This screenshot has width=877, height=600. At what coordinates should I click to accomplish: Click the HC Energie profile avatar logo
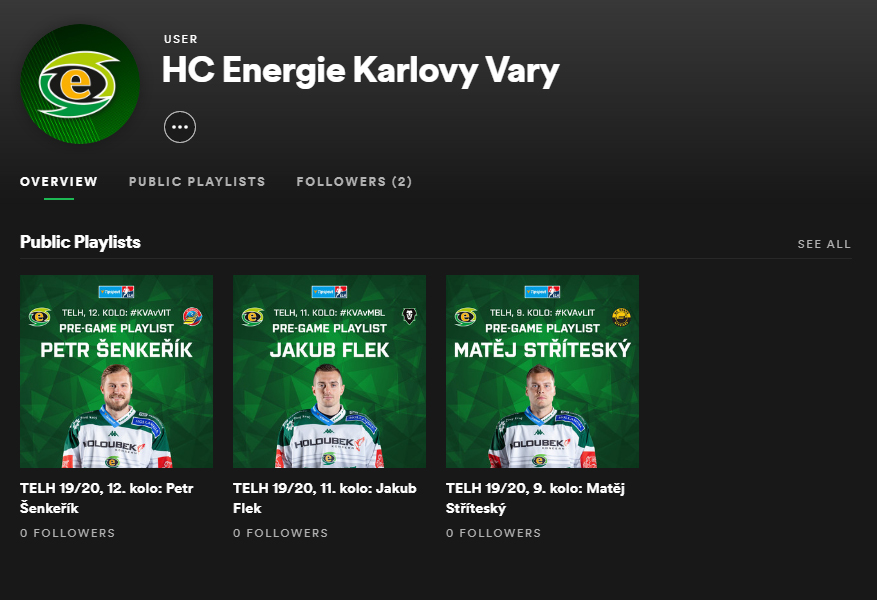(x=80, y=84)
